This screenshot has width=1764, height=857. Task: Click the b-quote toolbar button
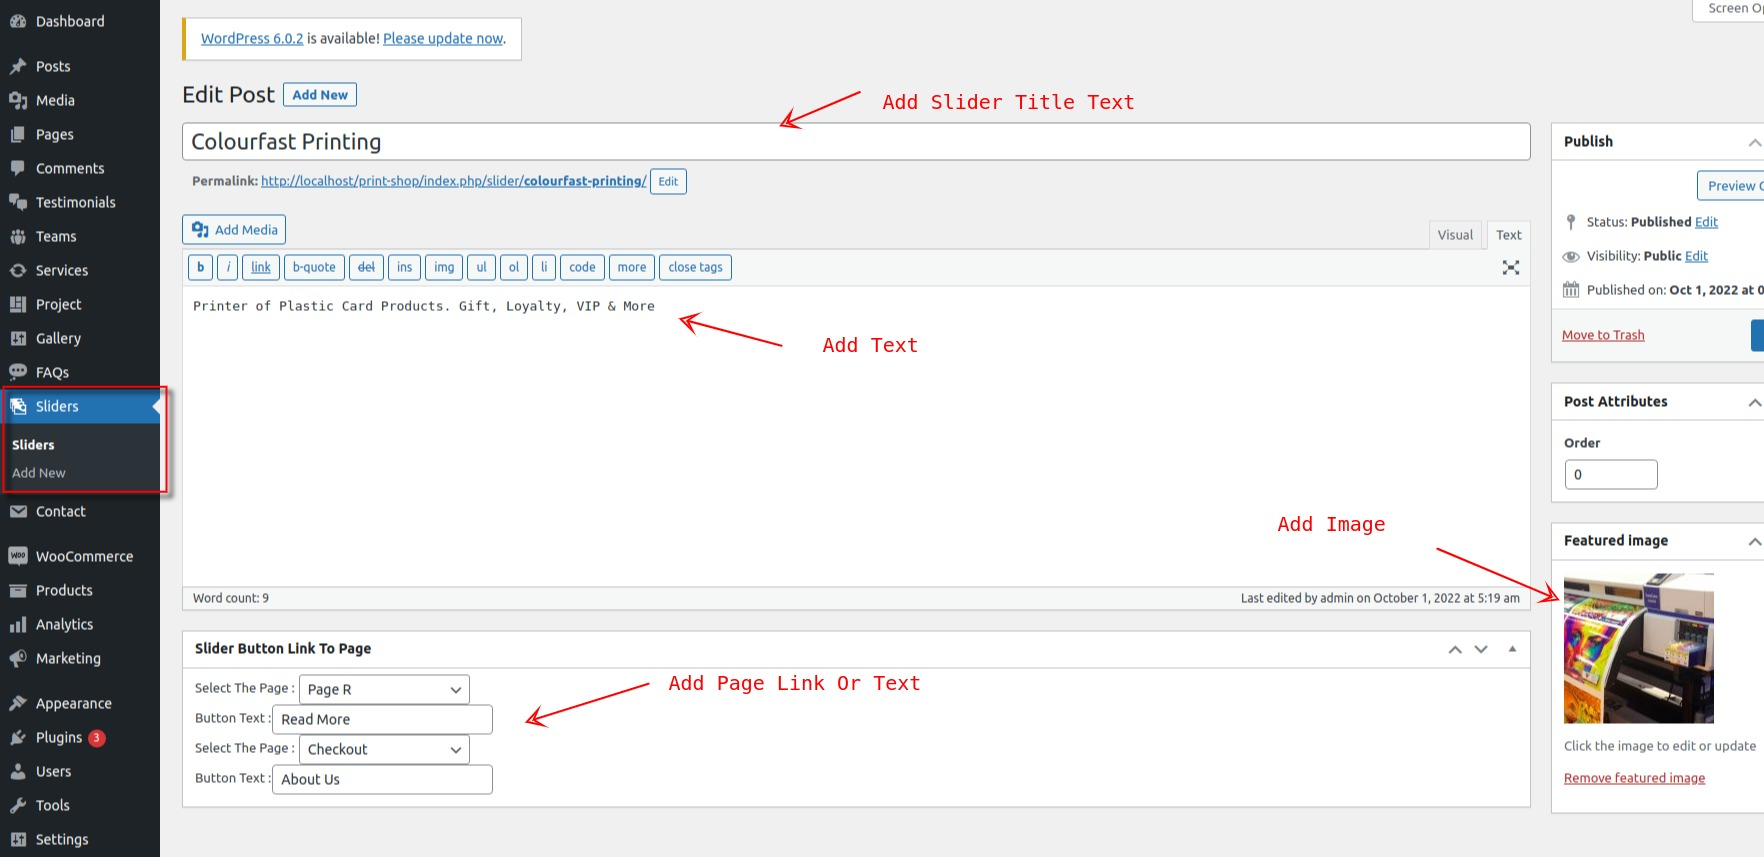click(x=314, y=267)
